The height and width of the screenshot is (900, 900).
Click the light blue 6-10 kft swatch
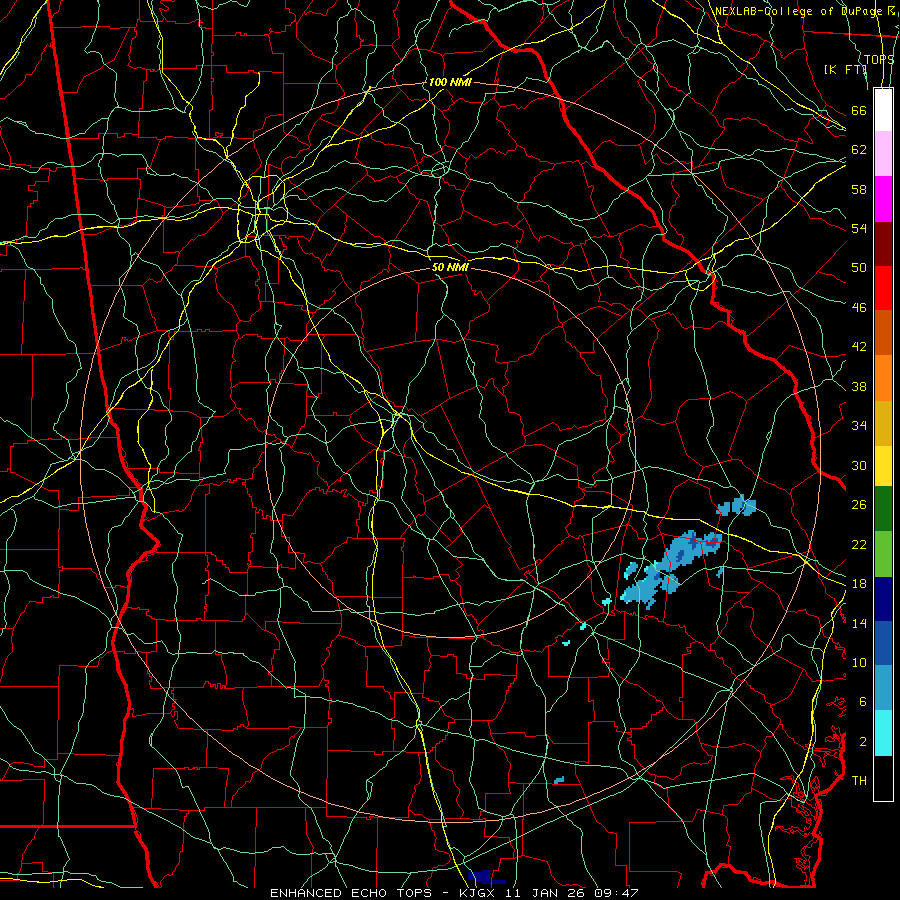(x=883, y=688)
